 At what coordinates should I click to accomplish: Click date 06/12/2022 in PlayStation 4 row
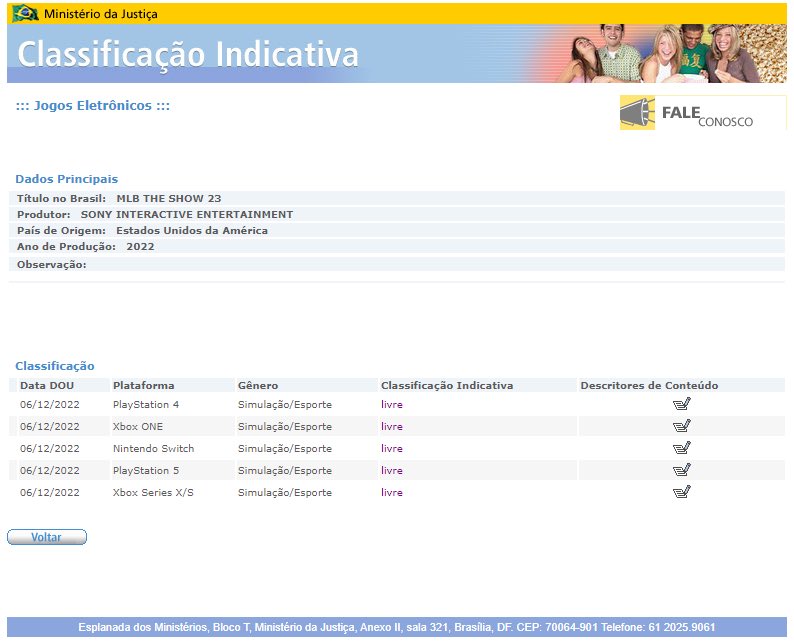(x=50, y=405)
